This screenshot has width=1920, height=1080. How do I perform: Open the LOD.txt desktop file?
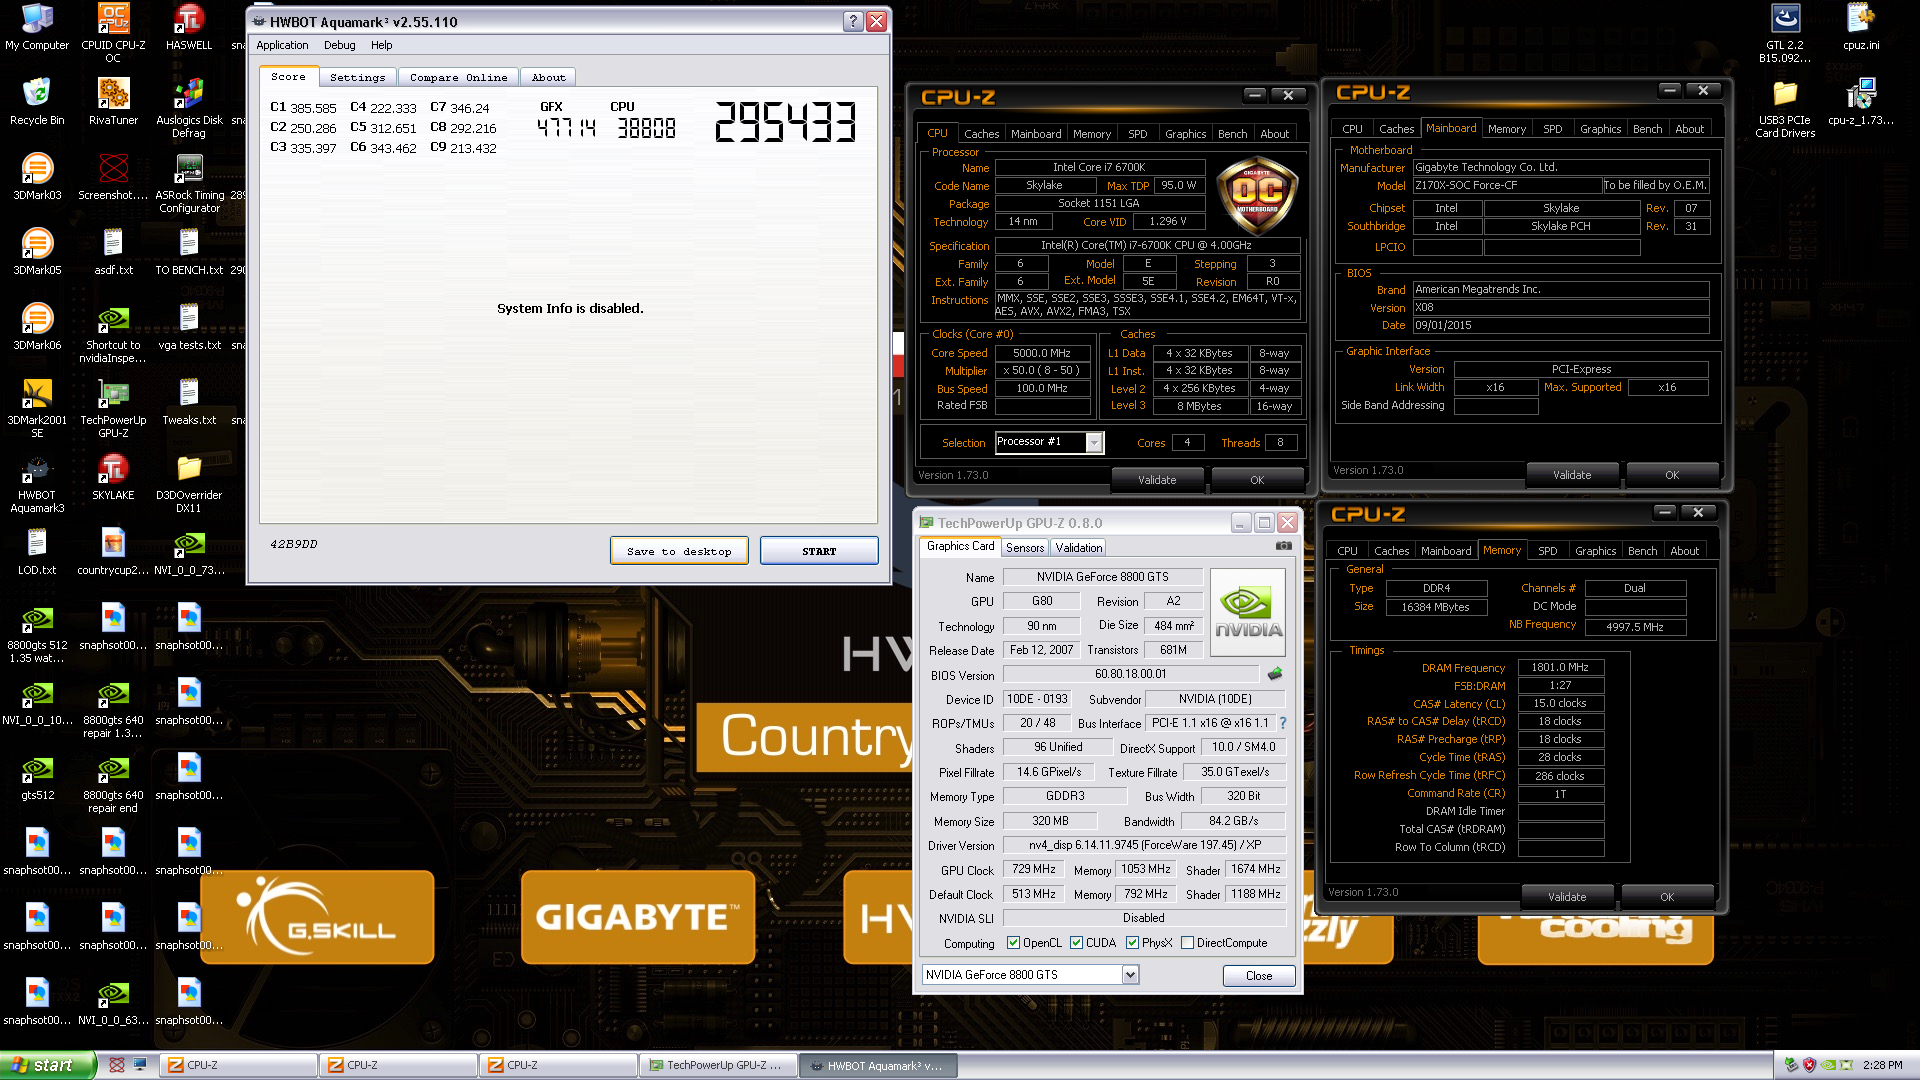37,551
